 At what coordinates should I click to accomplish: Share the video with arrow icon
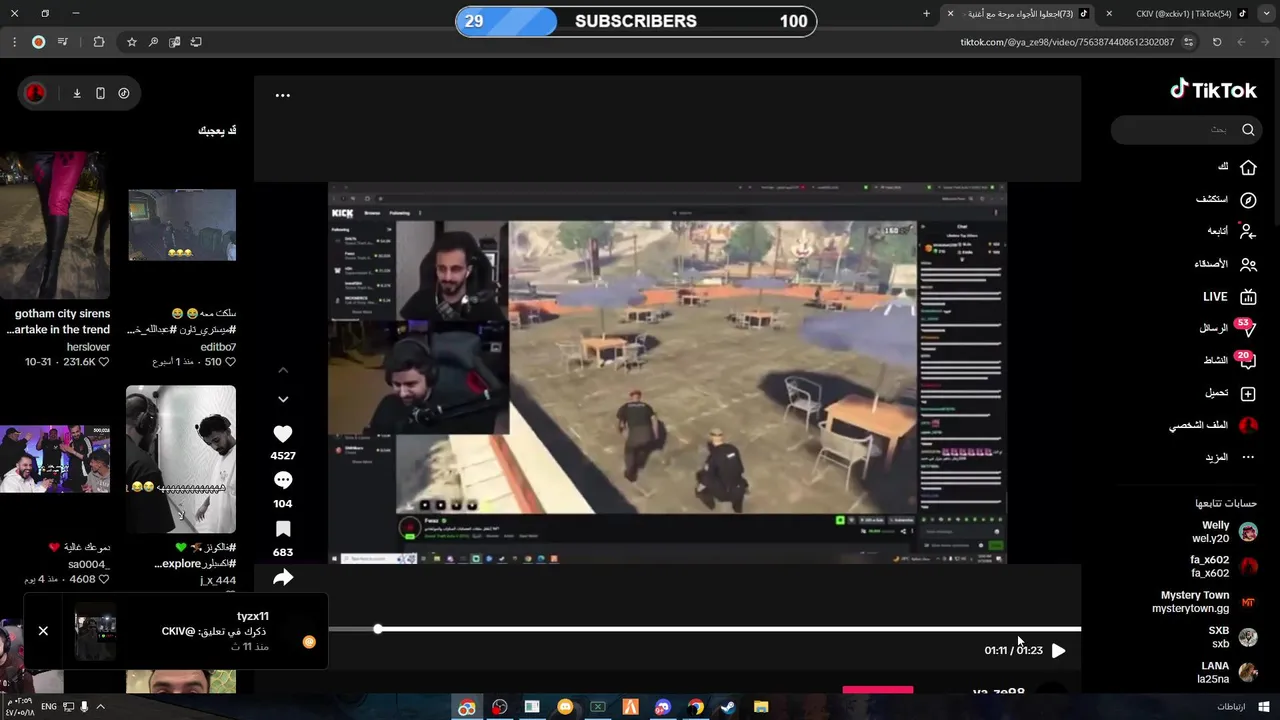[x=283, y=577]
